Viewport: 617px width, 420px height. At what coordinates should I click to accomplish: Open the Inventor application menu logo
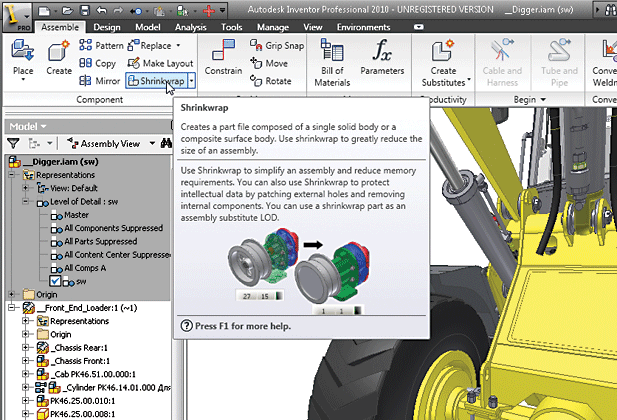coord(17,17)
